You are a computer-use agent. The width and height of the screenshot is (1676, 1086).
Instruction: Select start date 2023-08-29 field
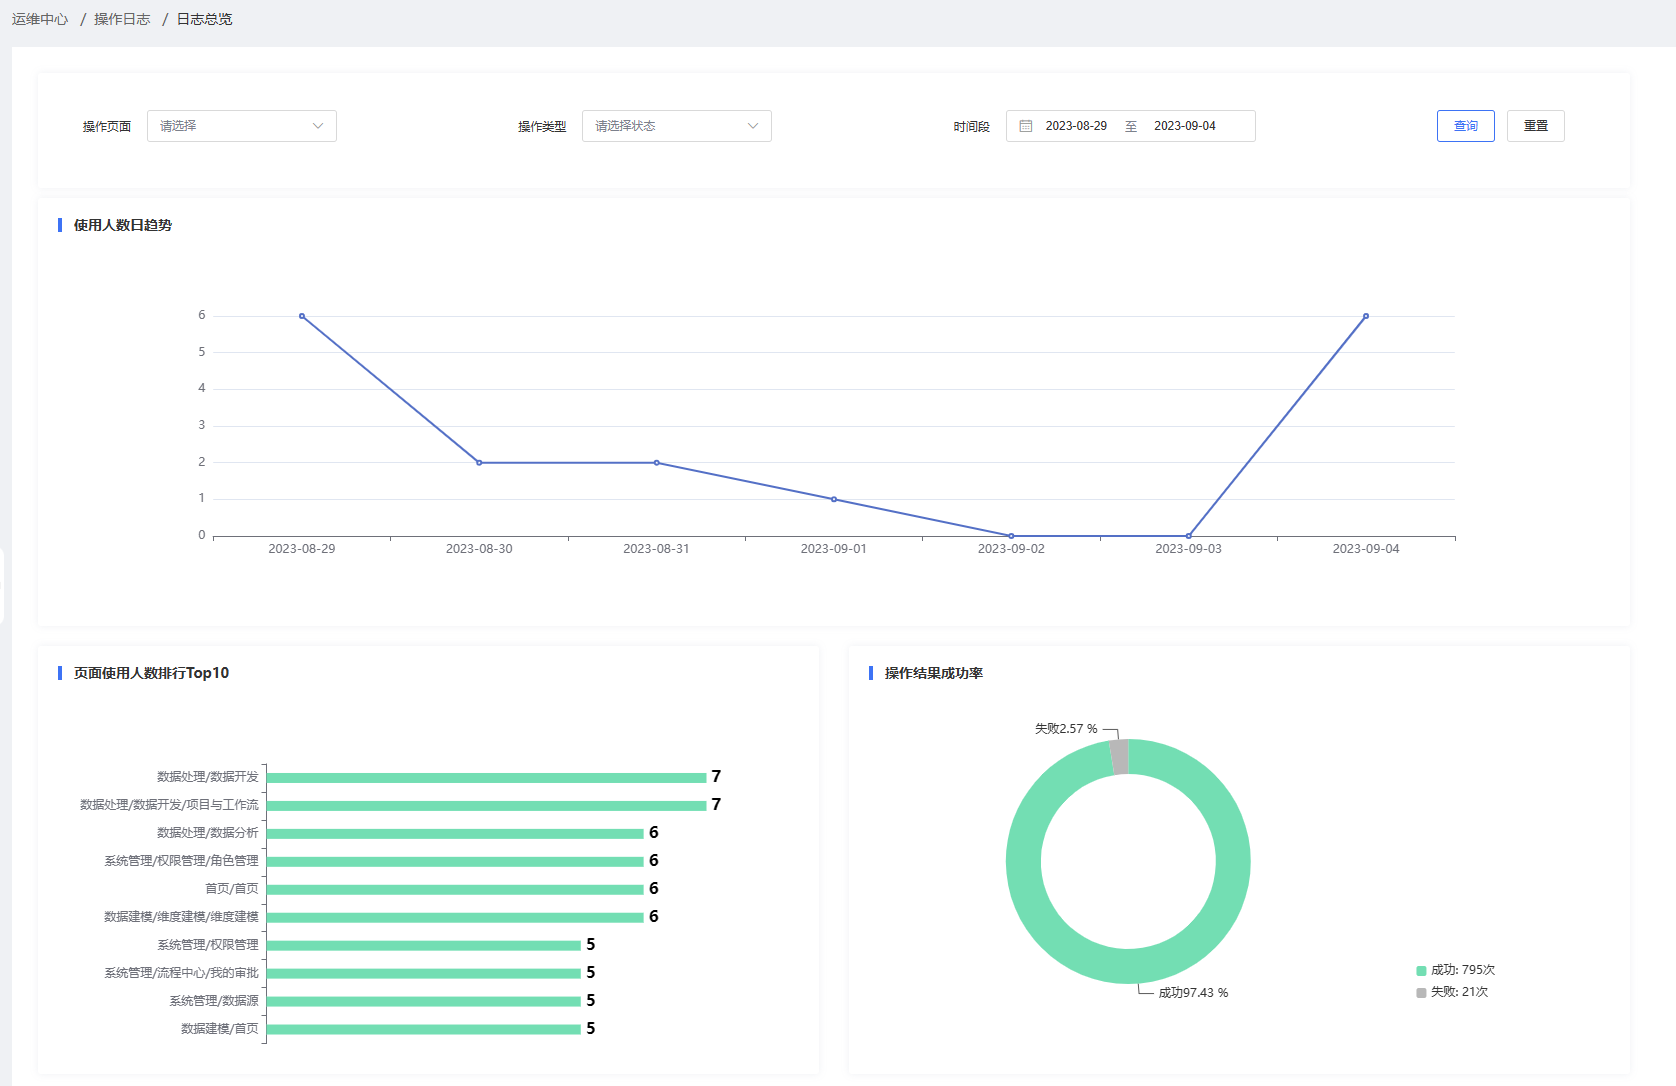click(1076, 126)
